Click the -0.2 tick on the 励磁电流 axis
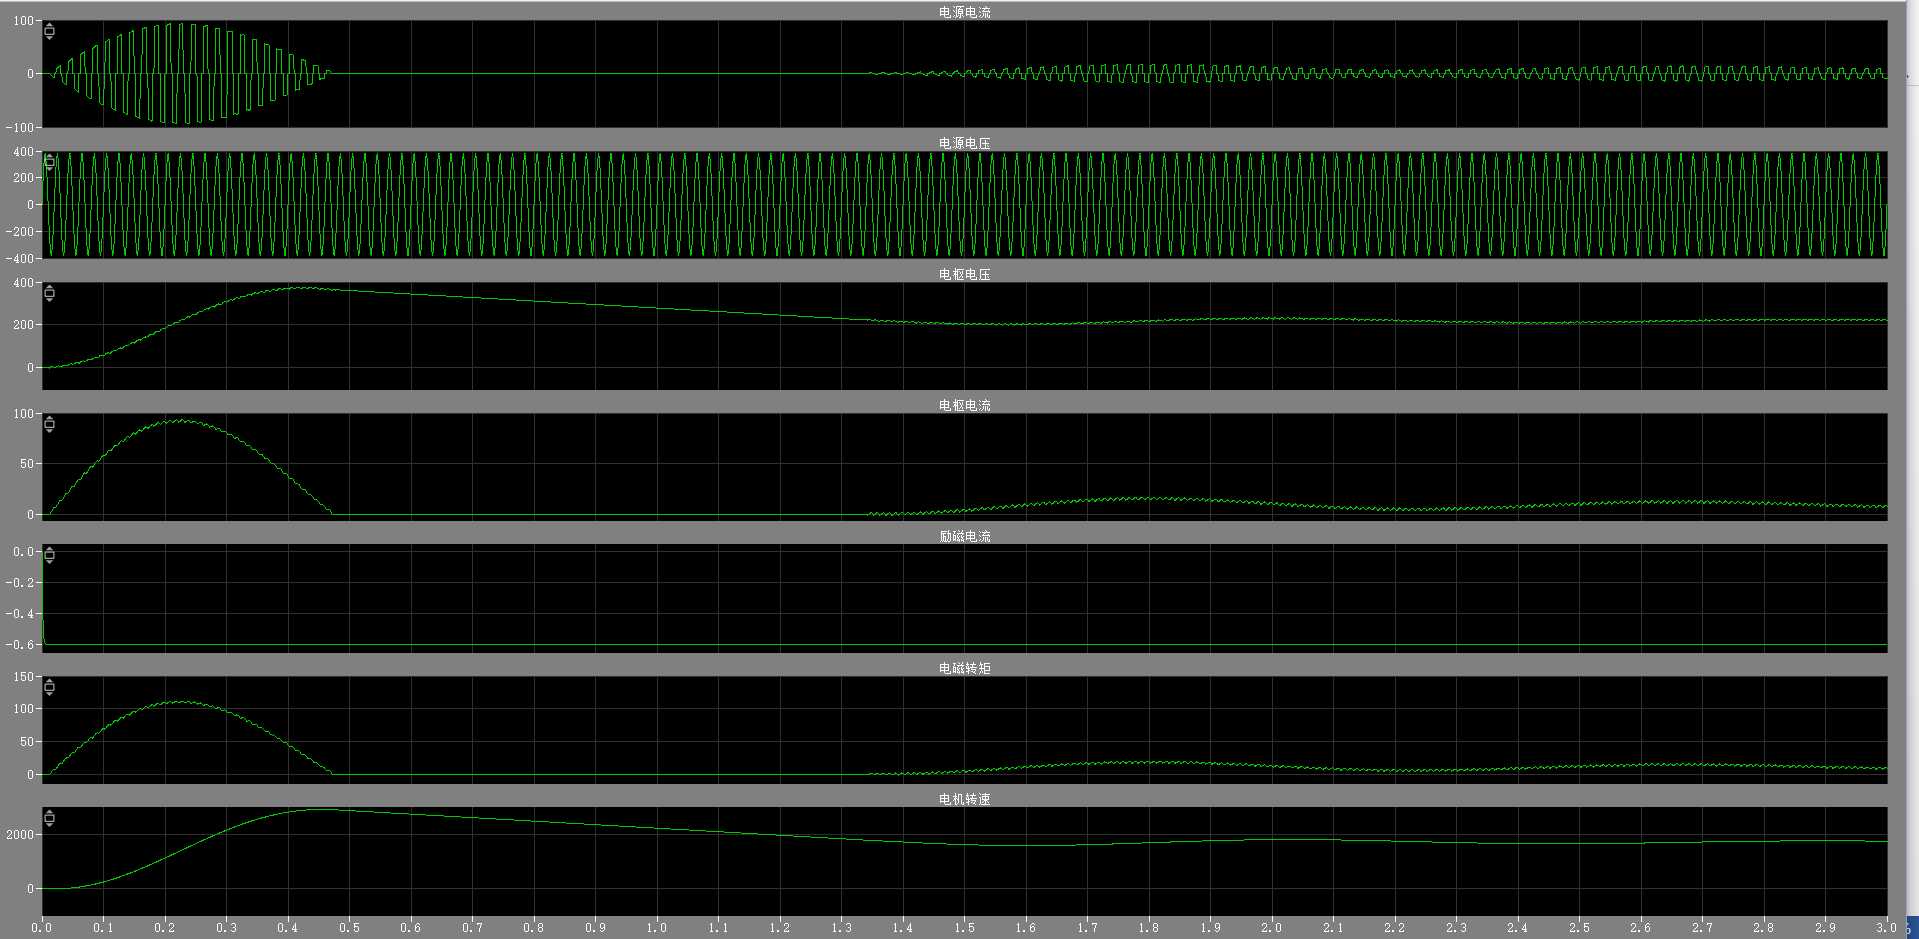This screenshot has height=939, width=1919. point(19,582)
